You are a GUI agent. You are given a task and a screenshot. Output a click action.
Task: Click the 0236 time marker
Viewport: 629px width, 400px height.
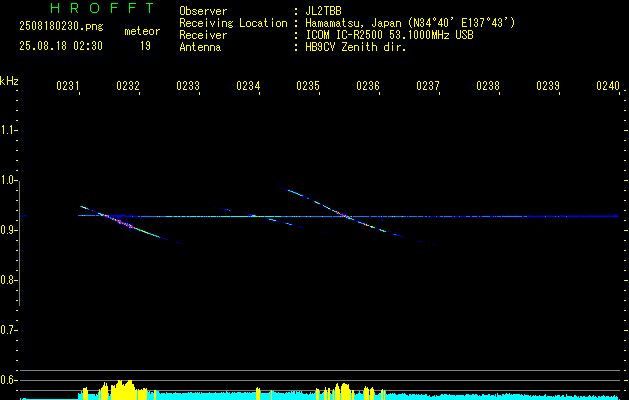point(368,86)
